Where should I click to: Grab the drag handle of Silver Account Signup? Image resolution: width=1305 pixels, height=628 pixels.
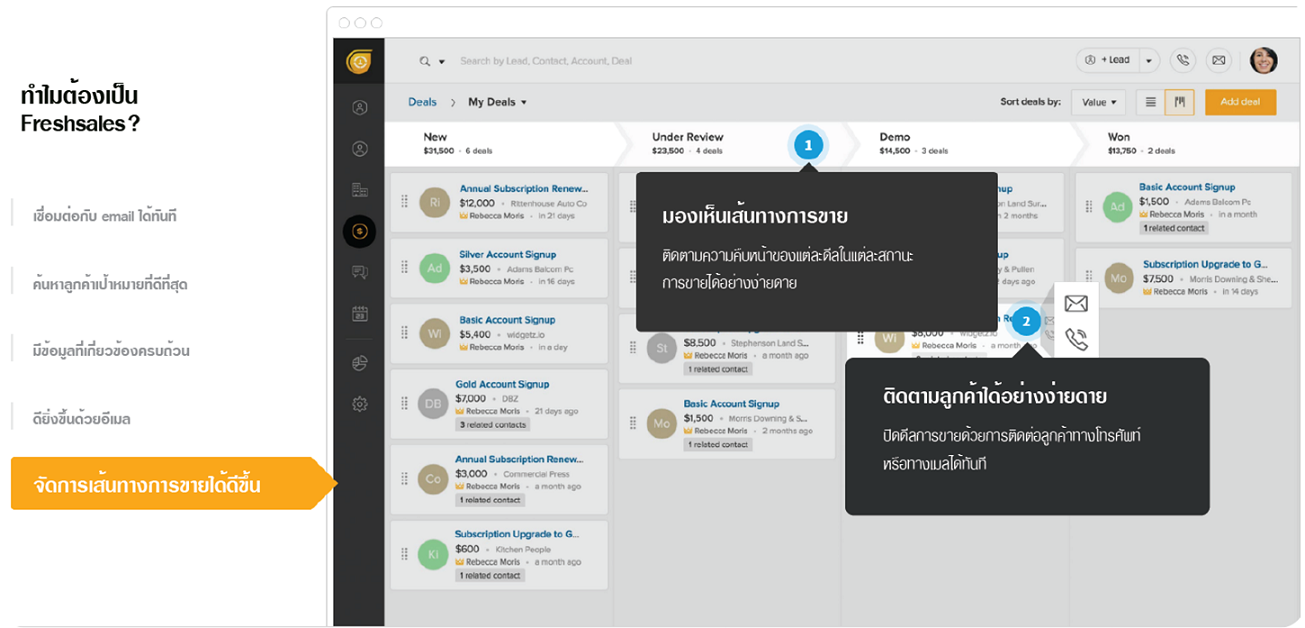(x=405, y=268)
